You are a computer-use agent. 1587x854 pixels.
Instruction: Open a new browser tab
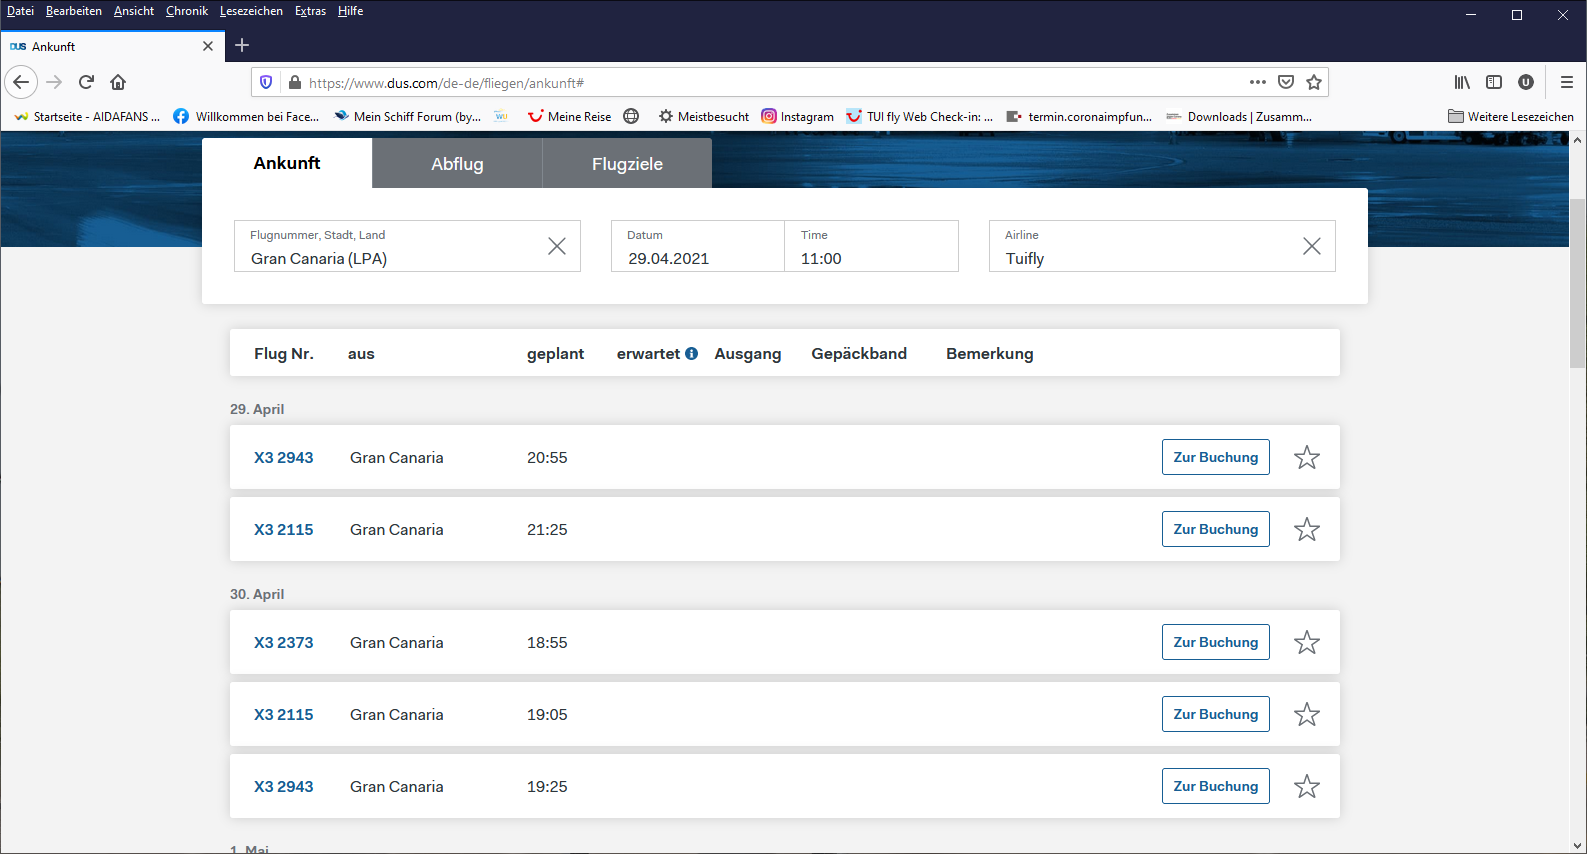click(x=242, y=45)
